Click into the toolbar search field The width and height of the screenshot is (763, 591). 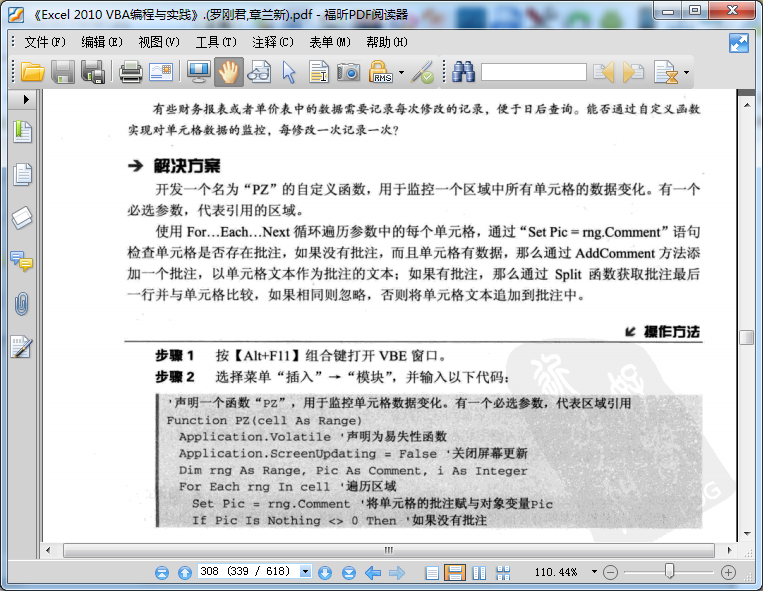click(x=533, y=72)
